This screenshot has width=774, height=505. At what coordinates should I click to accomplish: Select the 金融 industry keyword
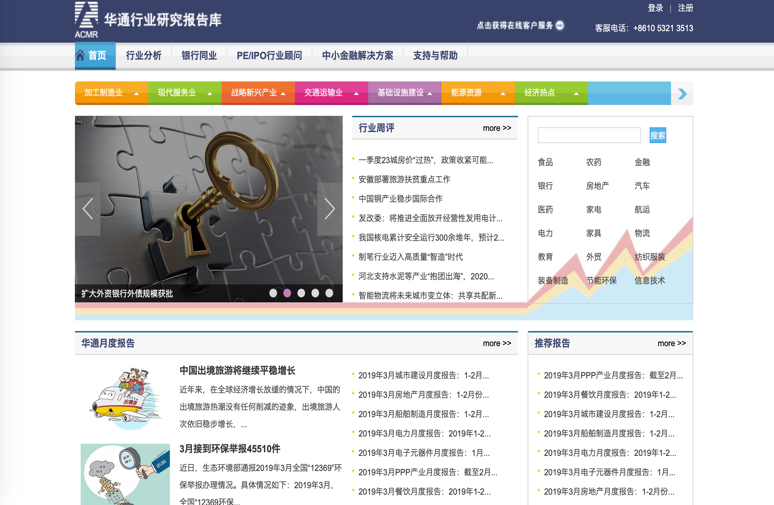coord(642,162)
